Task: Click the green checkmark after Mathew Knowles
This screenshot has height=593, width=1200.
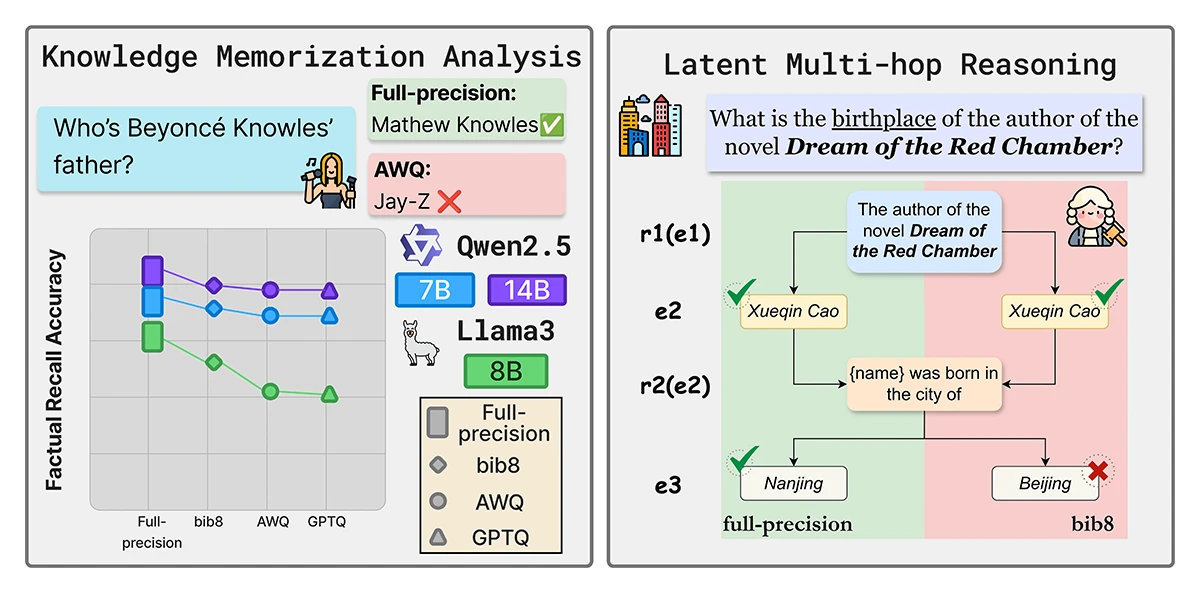Action: tap(551, 125)
